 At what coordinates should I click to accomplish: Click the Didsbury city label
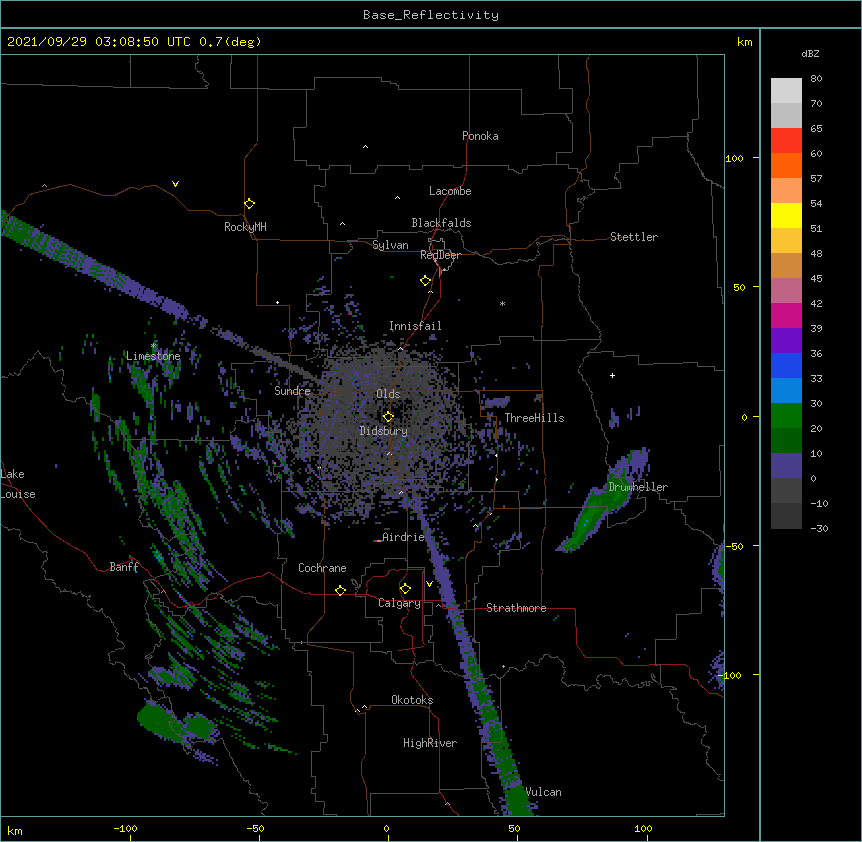(x=384, y=431)
